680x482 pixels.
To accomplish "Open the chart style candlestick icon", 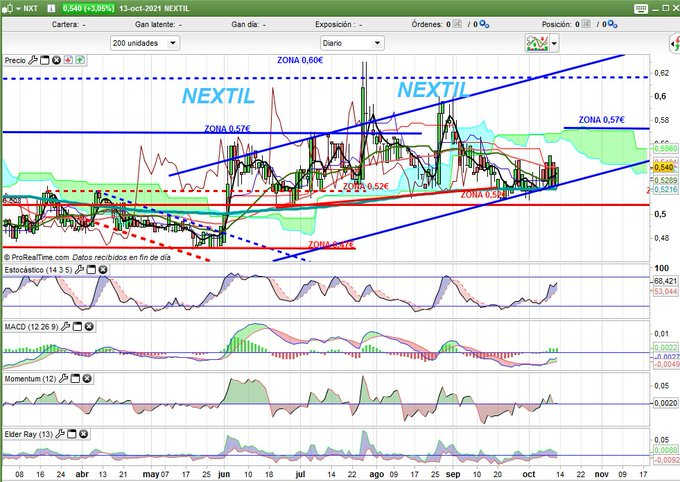I will (8, 8).
